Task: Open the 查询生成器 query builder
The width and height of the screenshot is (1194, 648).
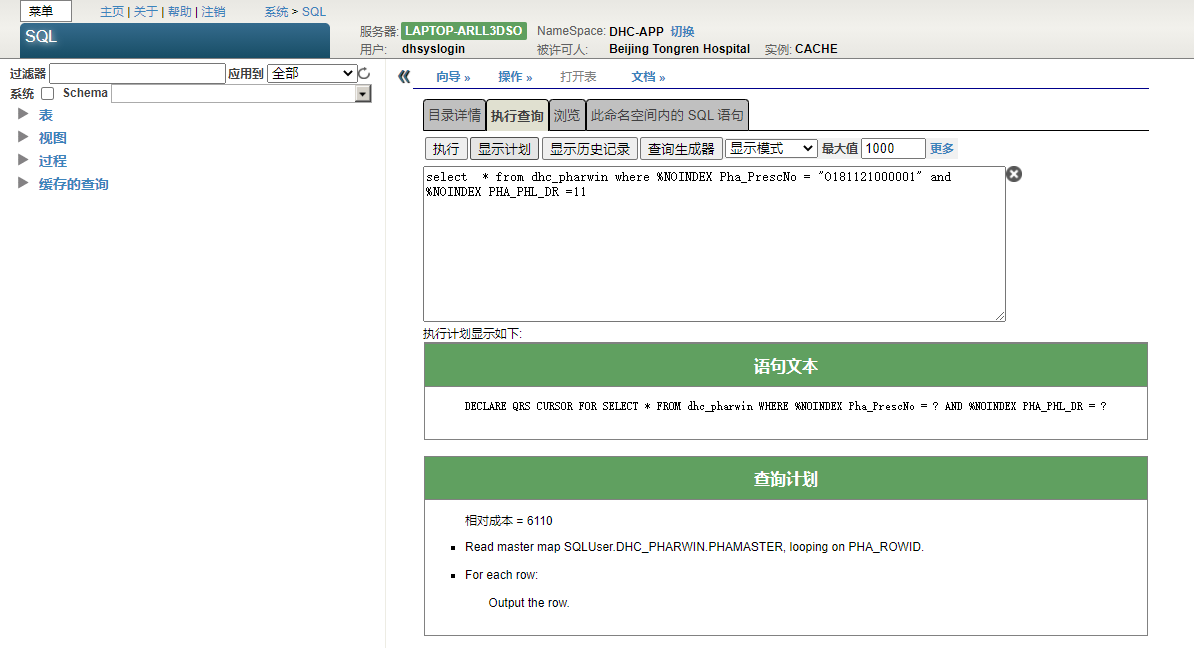Action: [x=681, y=149]
